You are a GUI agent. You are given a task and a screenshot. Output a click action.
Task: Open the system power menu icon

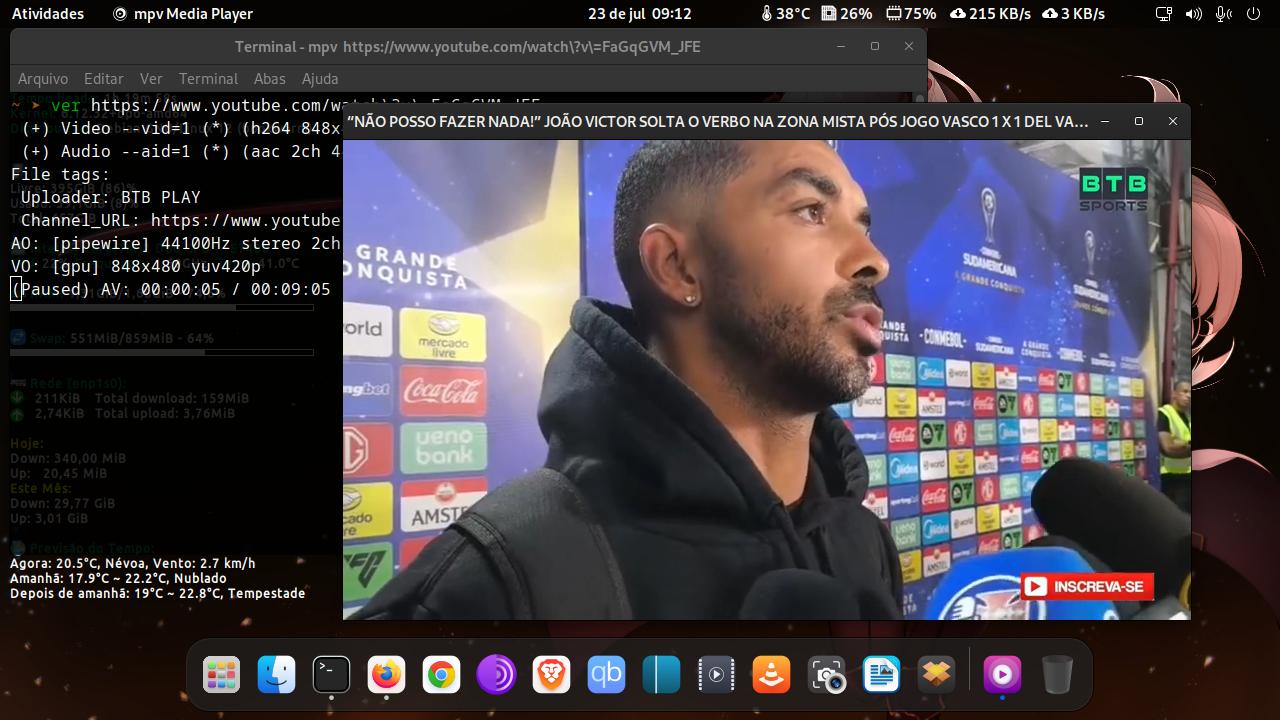(x=1253, y=14)
